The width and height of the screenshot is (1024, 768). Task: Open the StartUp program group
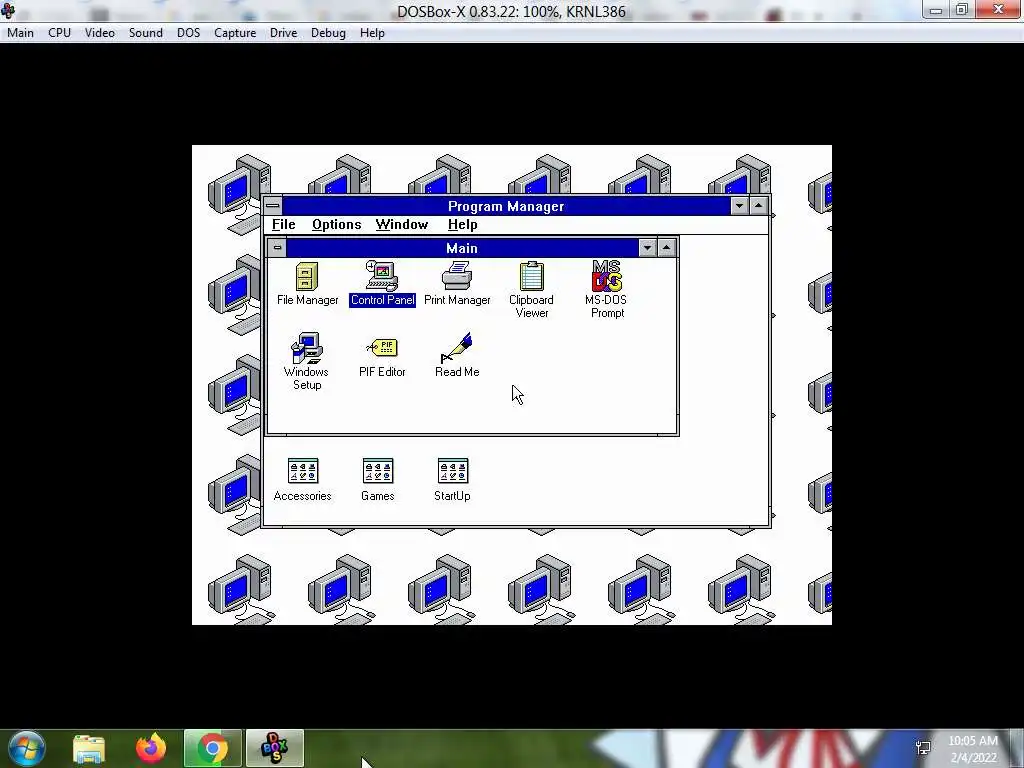tap(452, 479)
